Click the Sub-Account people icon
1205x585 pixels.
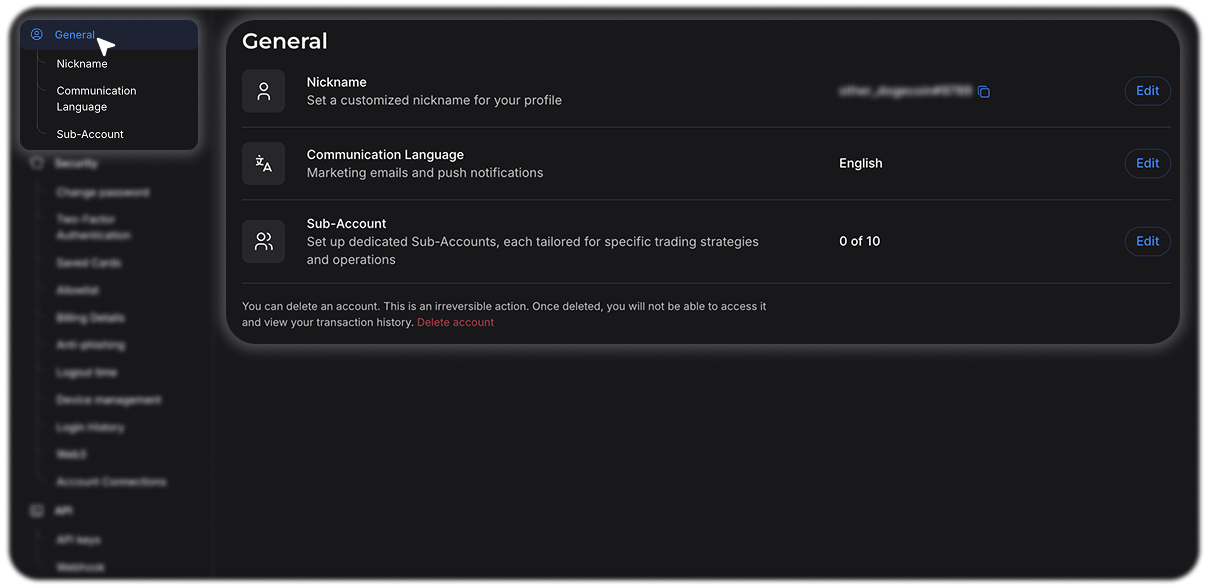[x=263, y=241]
